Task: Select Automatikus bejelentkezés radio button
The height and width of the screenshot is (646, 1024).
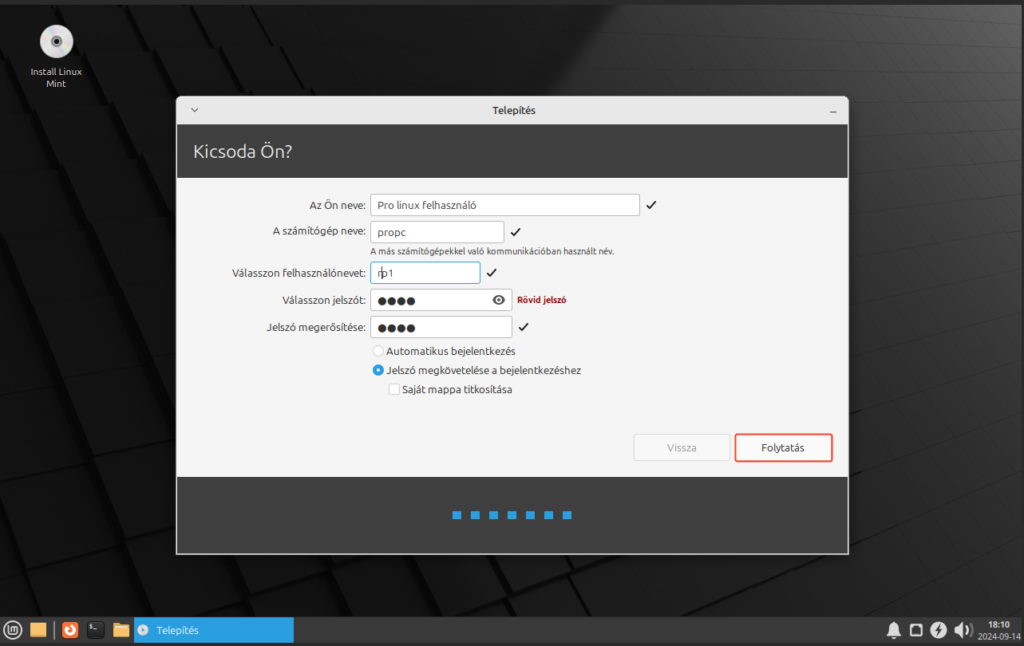Action: [378, 351]
